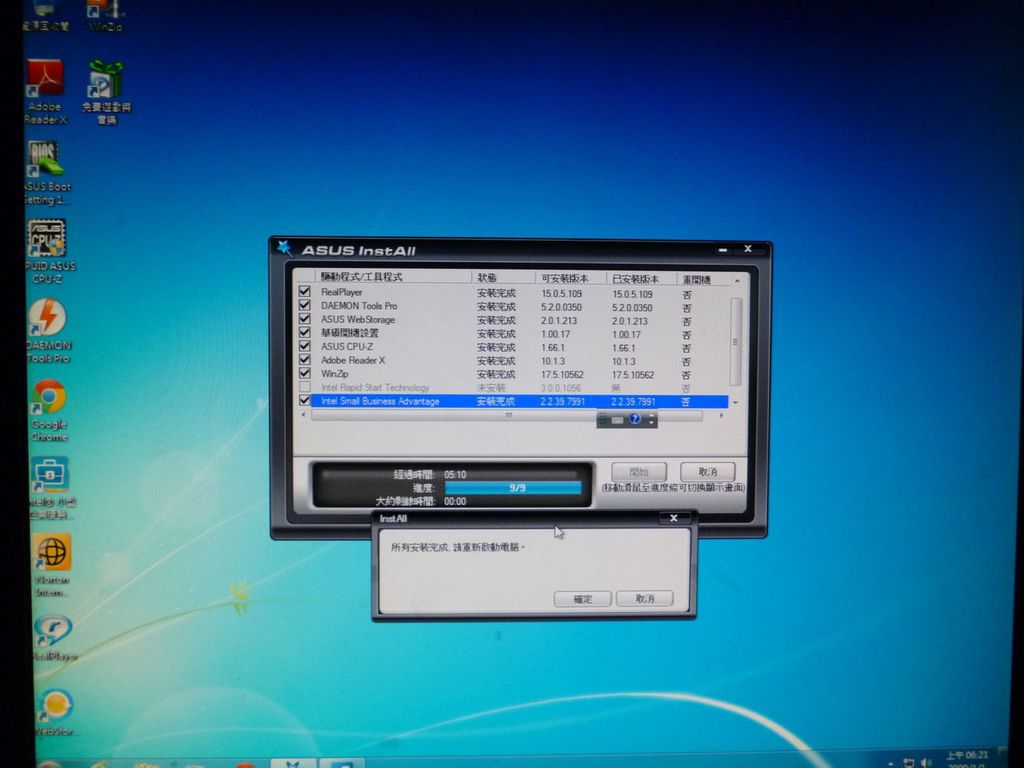Click the 取消 button in the InstAll popup dialog

645,598
